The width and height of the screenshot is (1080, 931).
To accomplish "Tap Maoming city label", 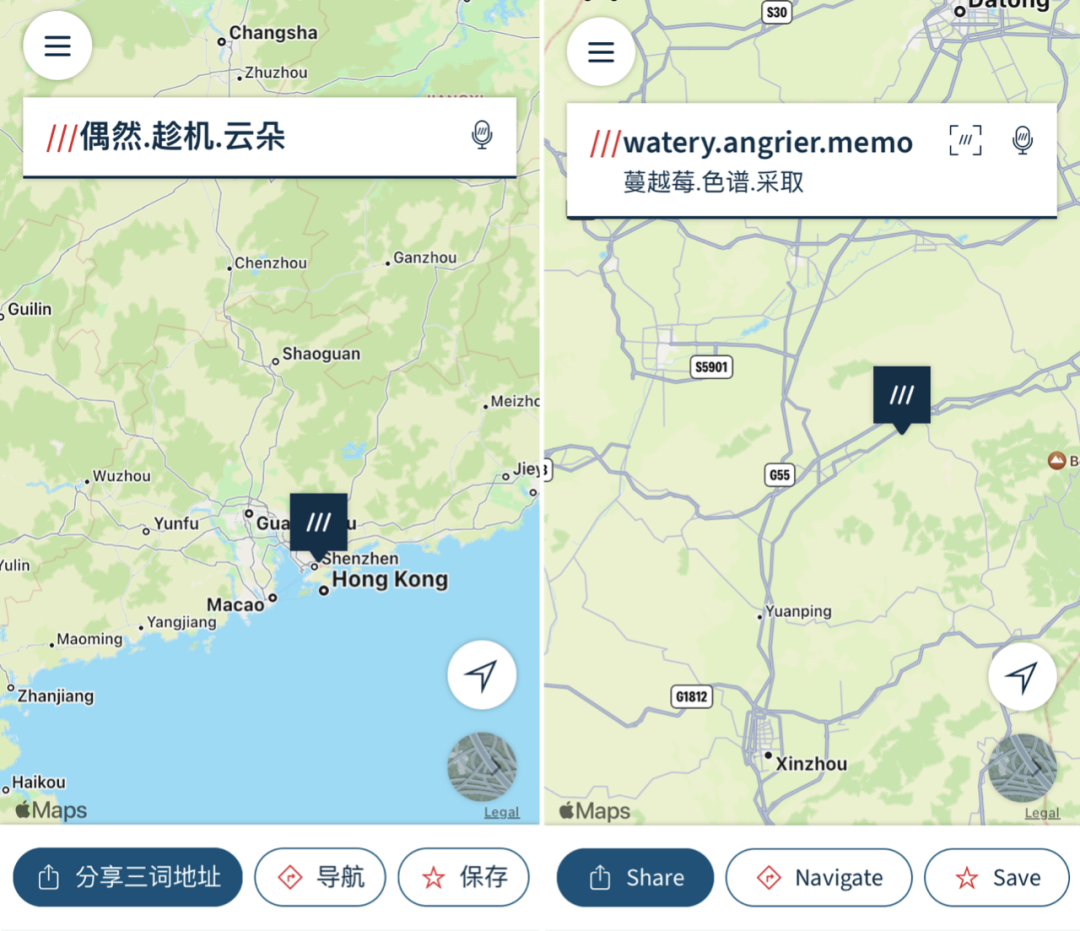I will point(90,639).
